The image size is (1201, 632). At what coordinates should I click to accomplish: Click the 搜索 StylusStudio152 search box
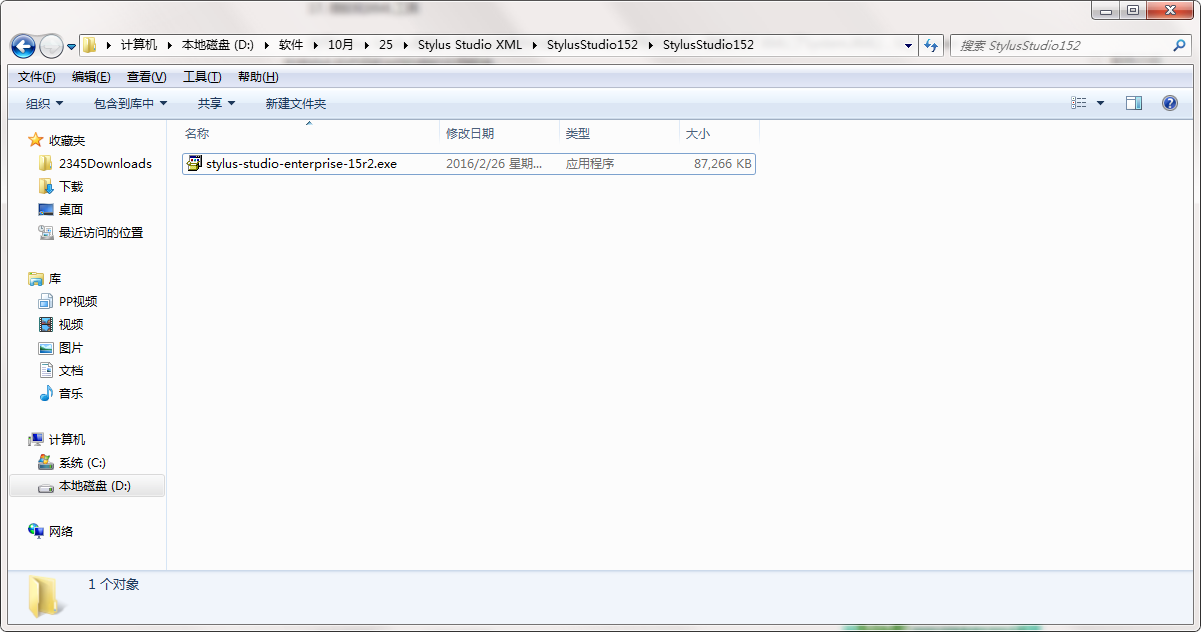pyautogui.click(x=1070, y=45)
